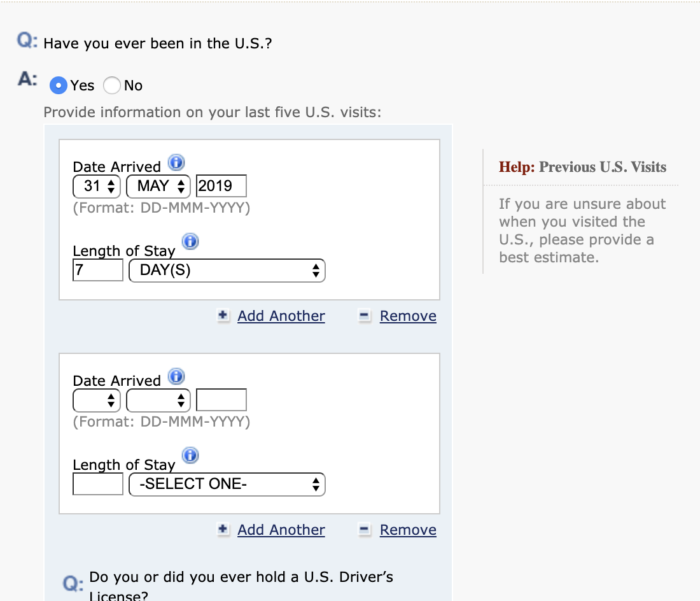The image size is (700, 601).
Task: Click info icon beside second Length of Stay
Action: [x=190, y=456]
